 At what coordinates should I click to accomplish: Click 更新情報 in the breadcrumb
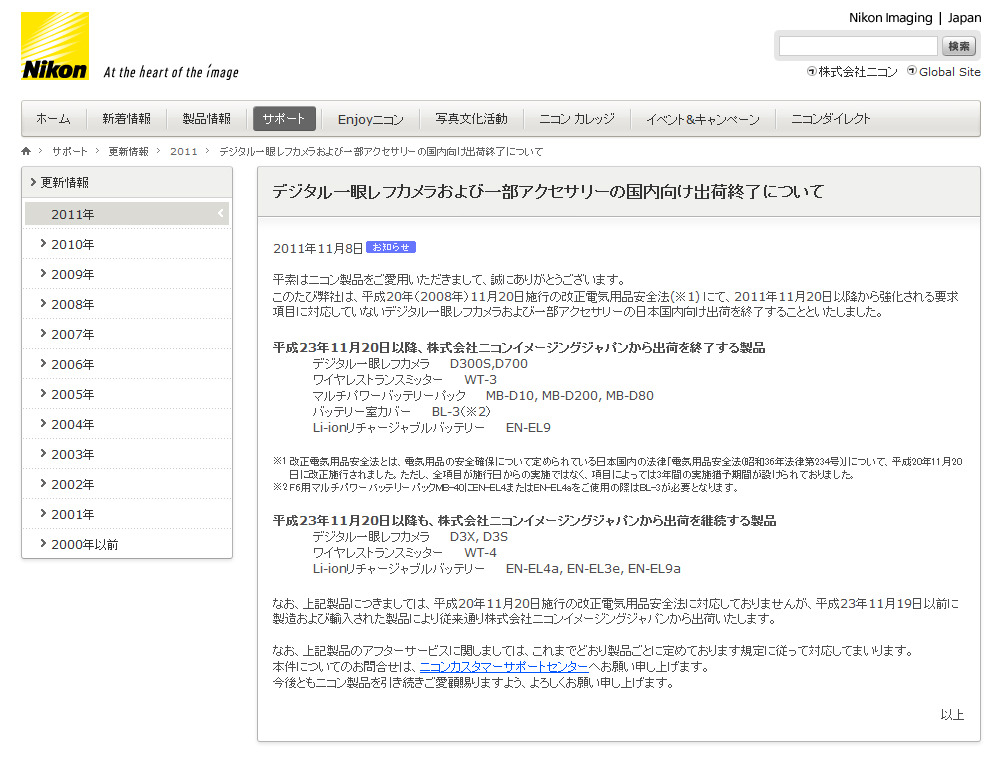click(x=128, y=152)
